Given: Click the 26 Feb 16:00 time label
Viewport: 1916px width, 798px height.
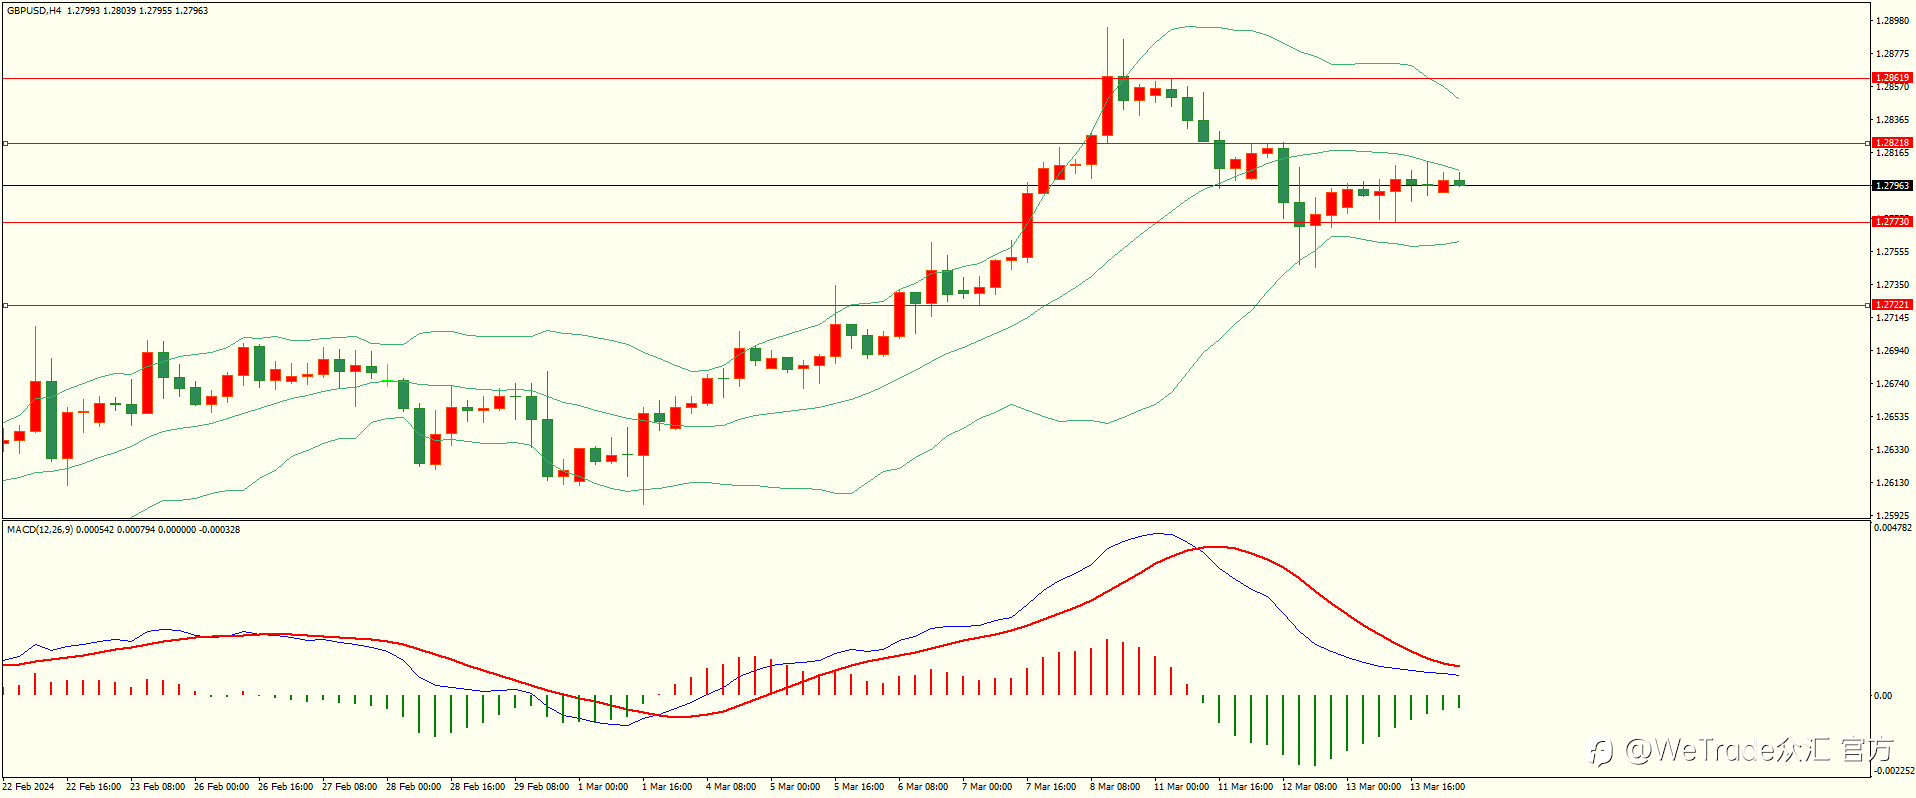Looking at the screenshot, I should click(x=286, y=787).
